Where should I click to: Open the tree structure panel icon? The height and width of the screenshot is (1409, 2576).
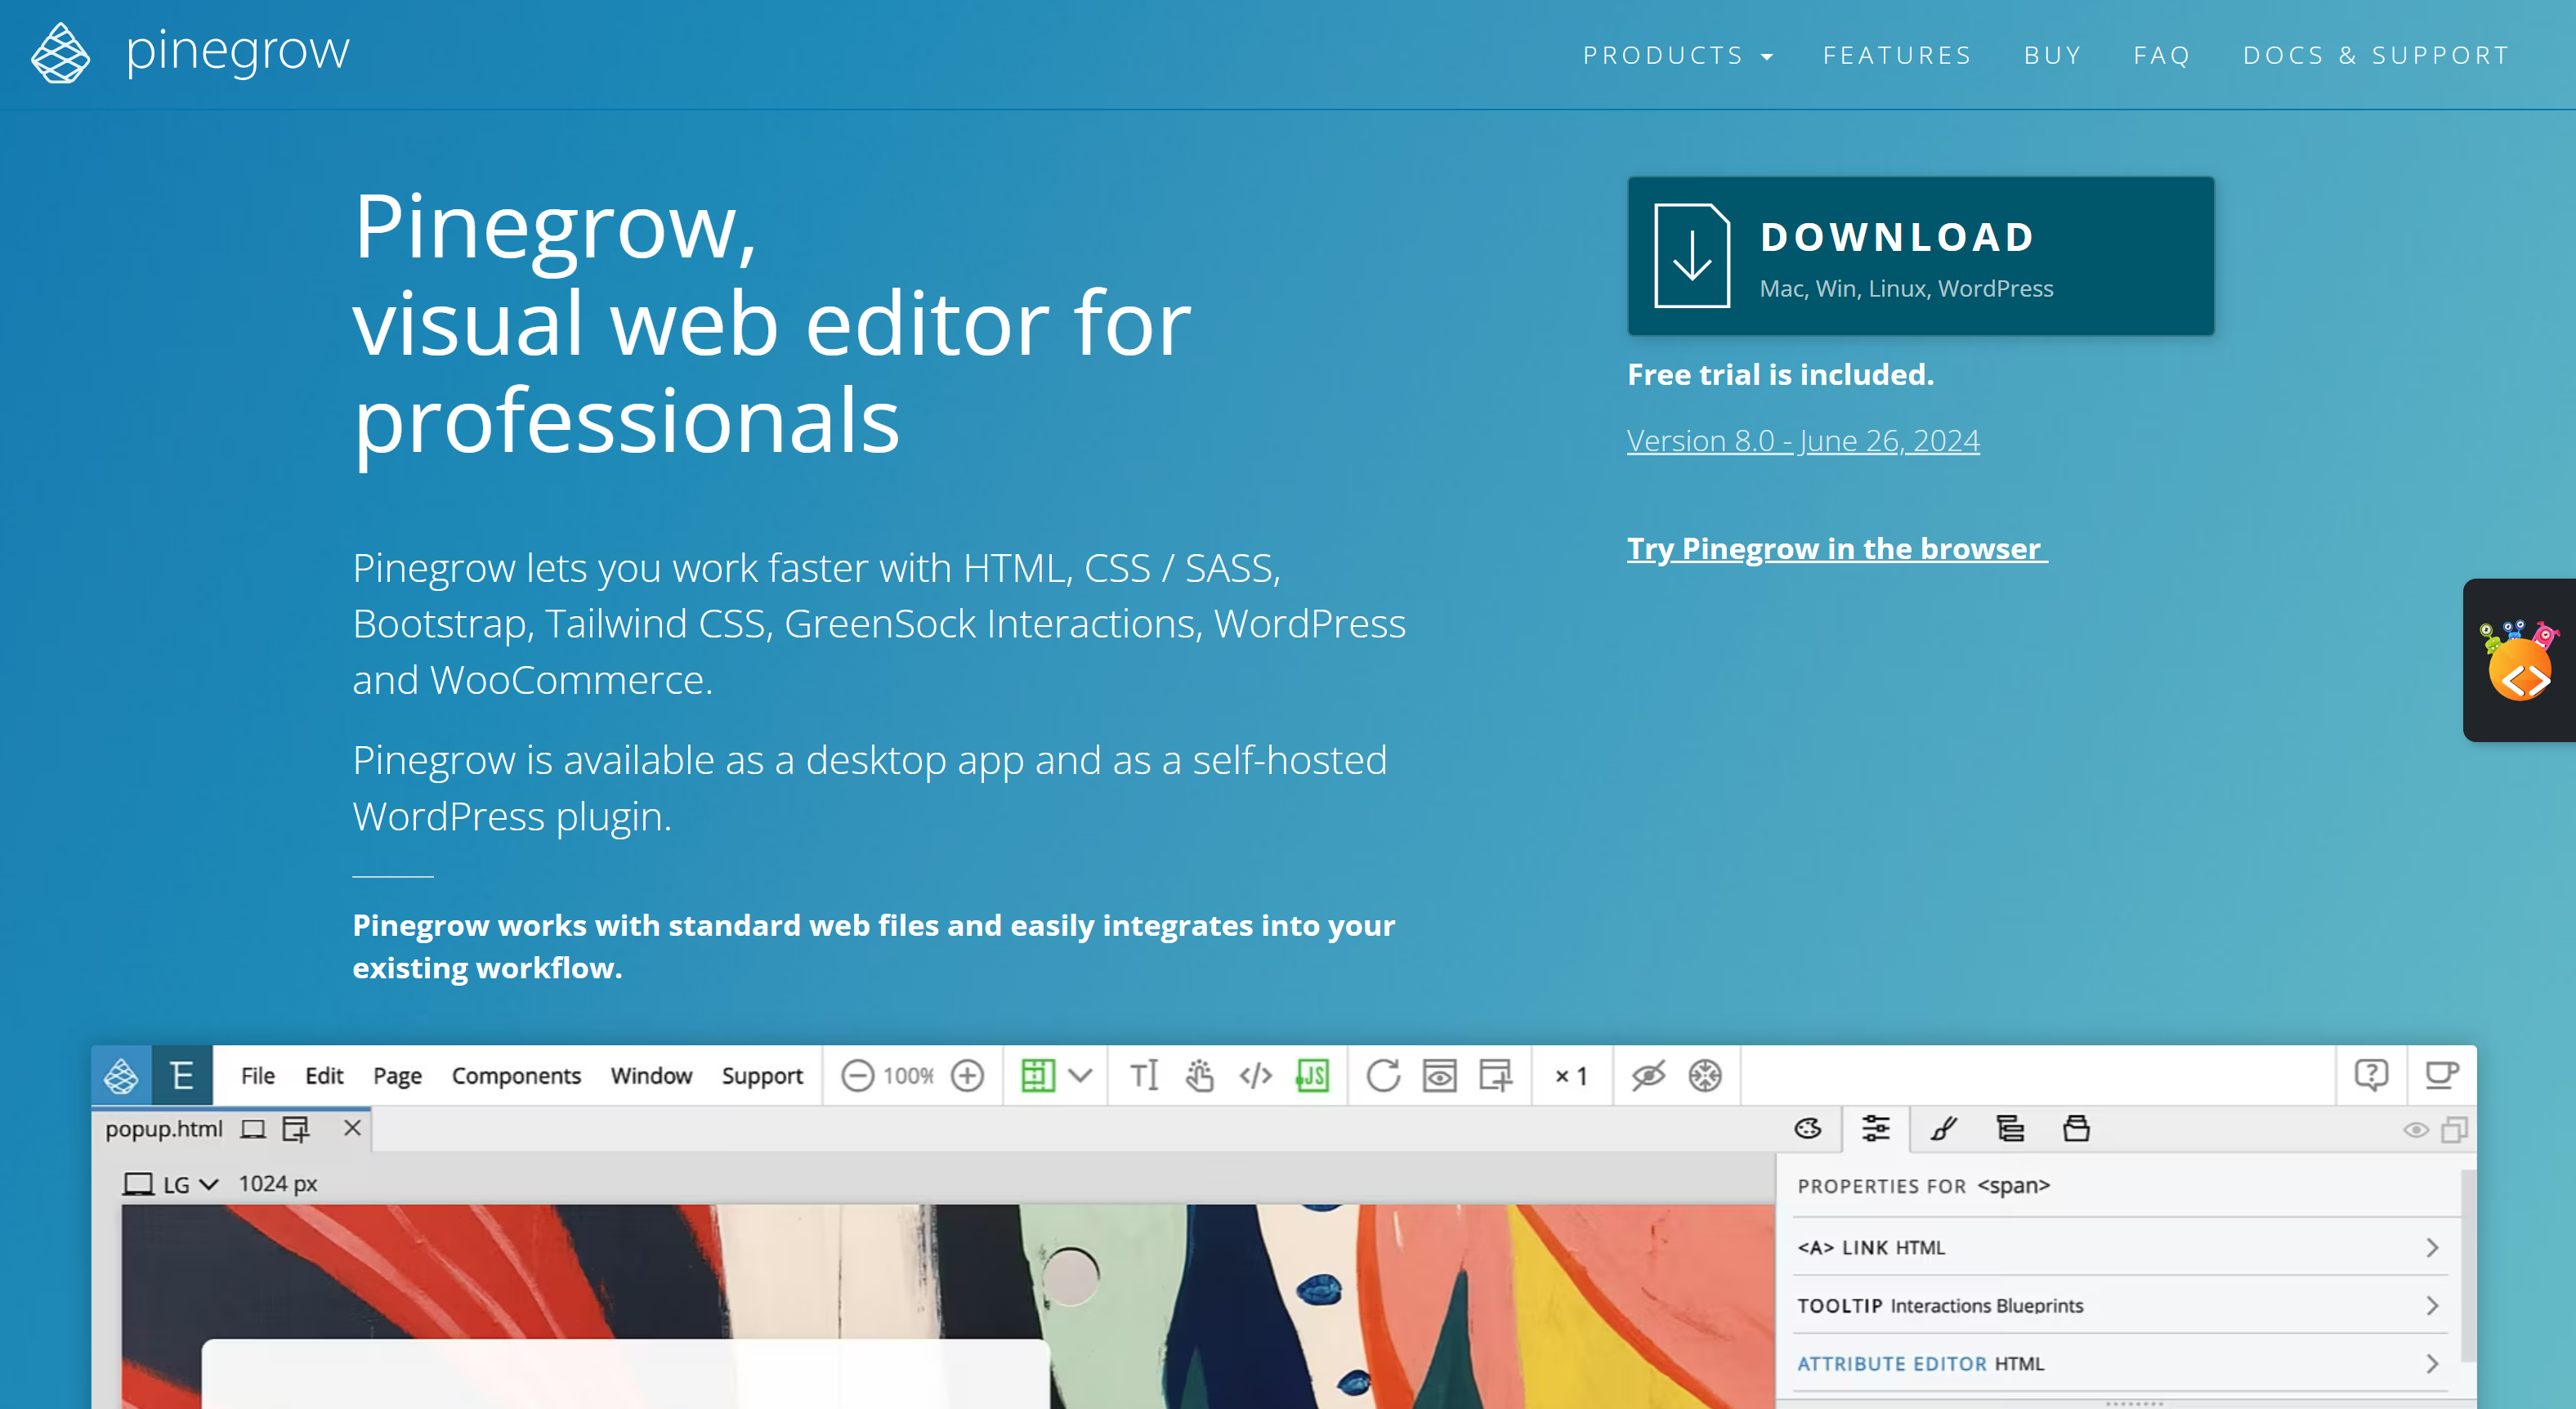(x=2010, y=1130)
